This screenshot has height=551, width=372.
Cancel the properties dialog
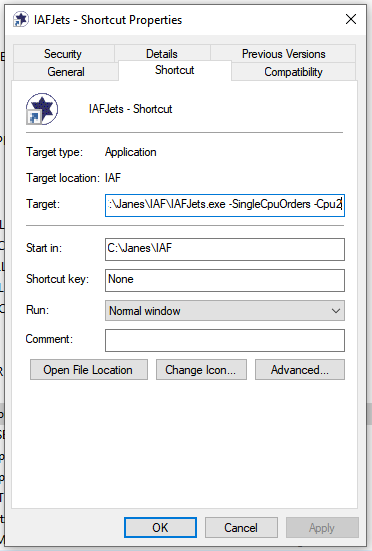click(241, 527)
